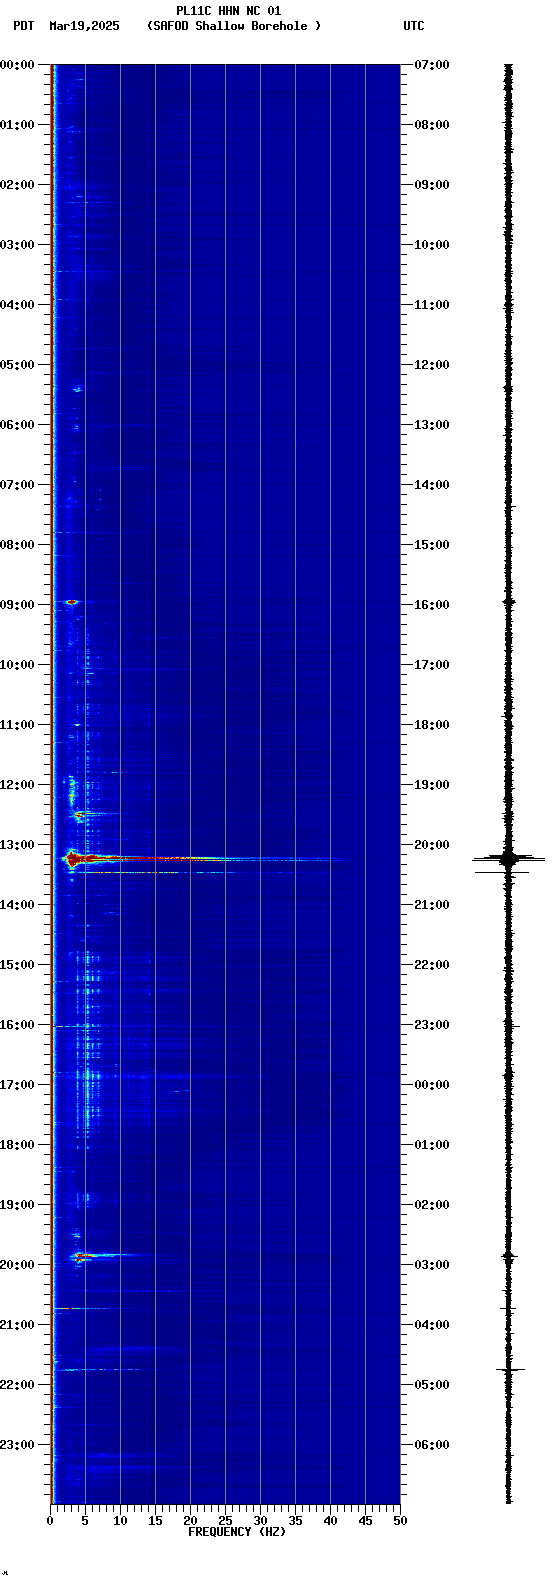This screenshot has height=1584, width=552.
Task: Click the 07:00 UTC time label
Action: click(x=432, y=65)
